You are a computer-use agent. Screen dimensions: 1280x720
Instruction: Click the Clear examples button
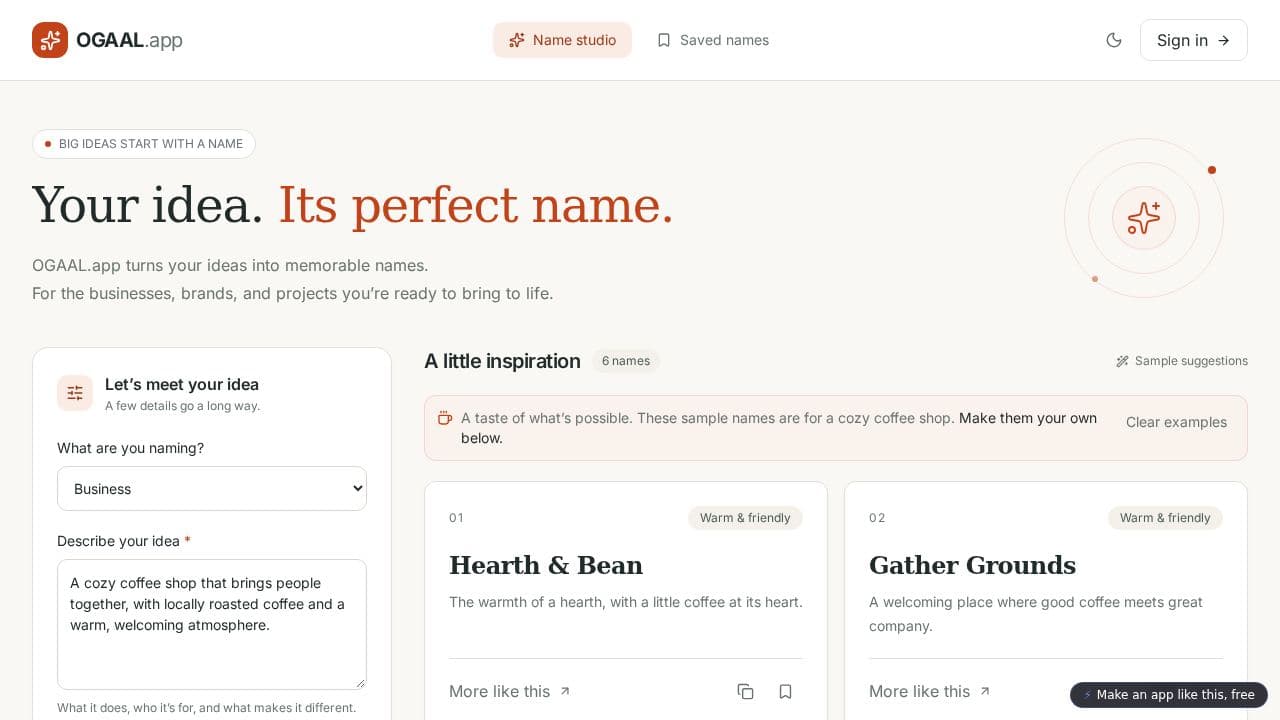tap(1176, 422)
